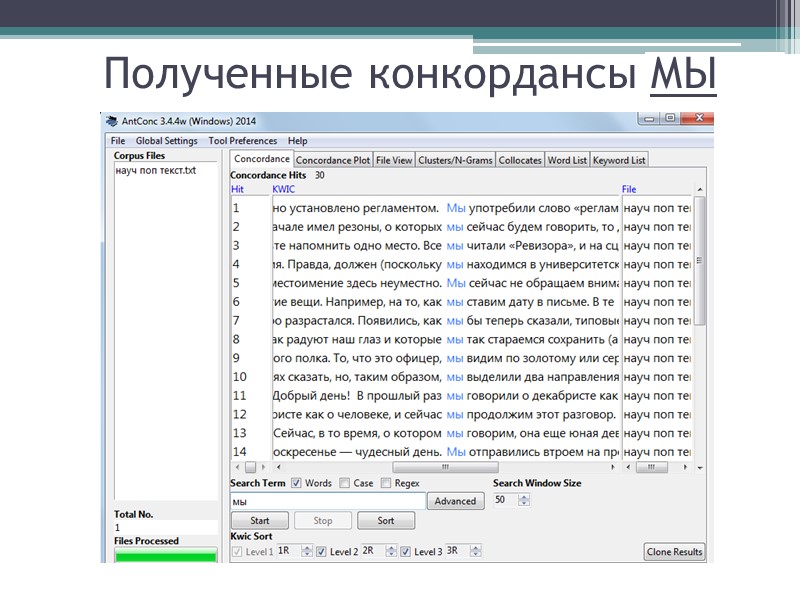Viewport: 800px width, 600px height.
Task: Switch to the Collocates tab
Action: (x=519, y=159)
